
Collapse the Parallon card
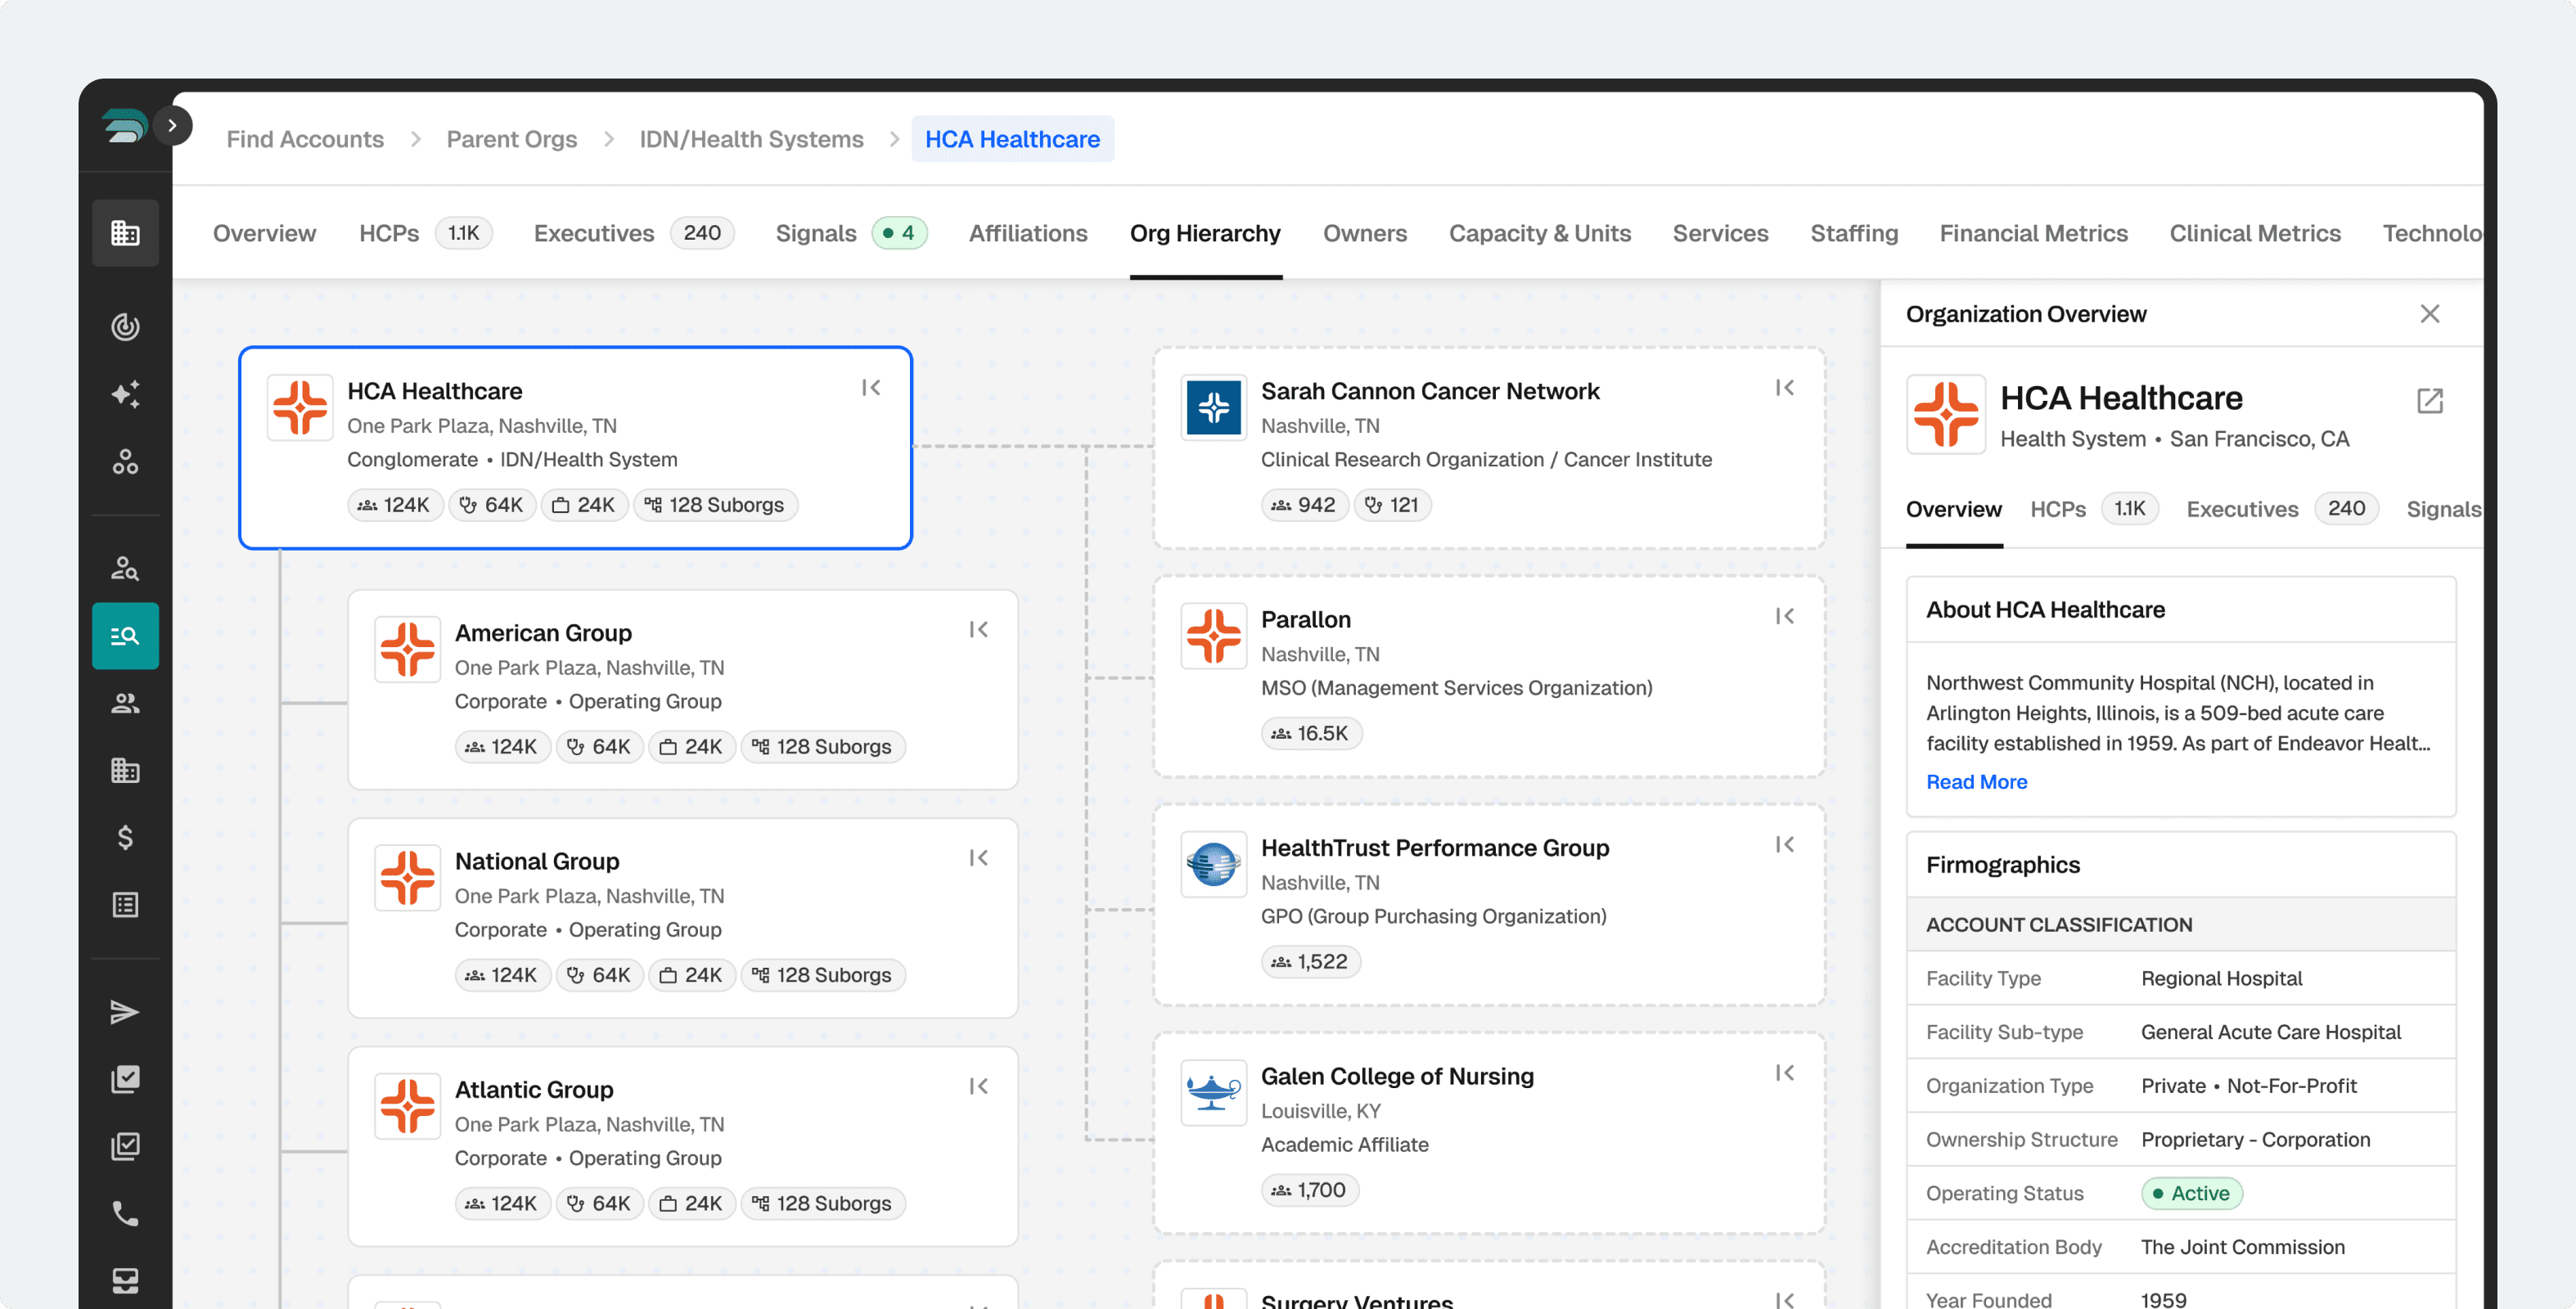[x=1785, y=616]
